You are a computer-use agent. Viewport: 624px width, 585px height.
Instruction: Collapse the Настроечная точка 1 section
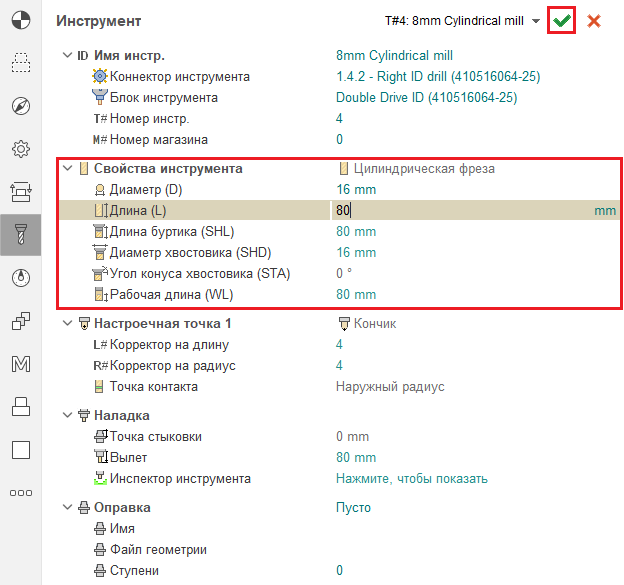pos(67,324)
